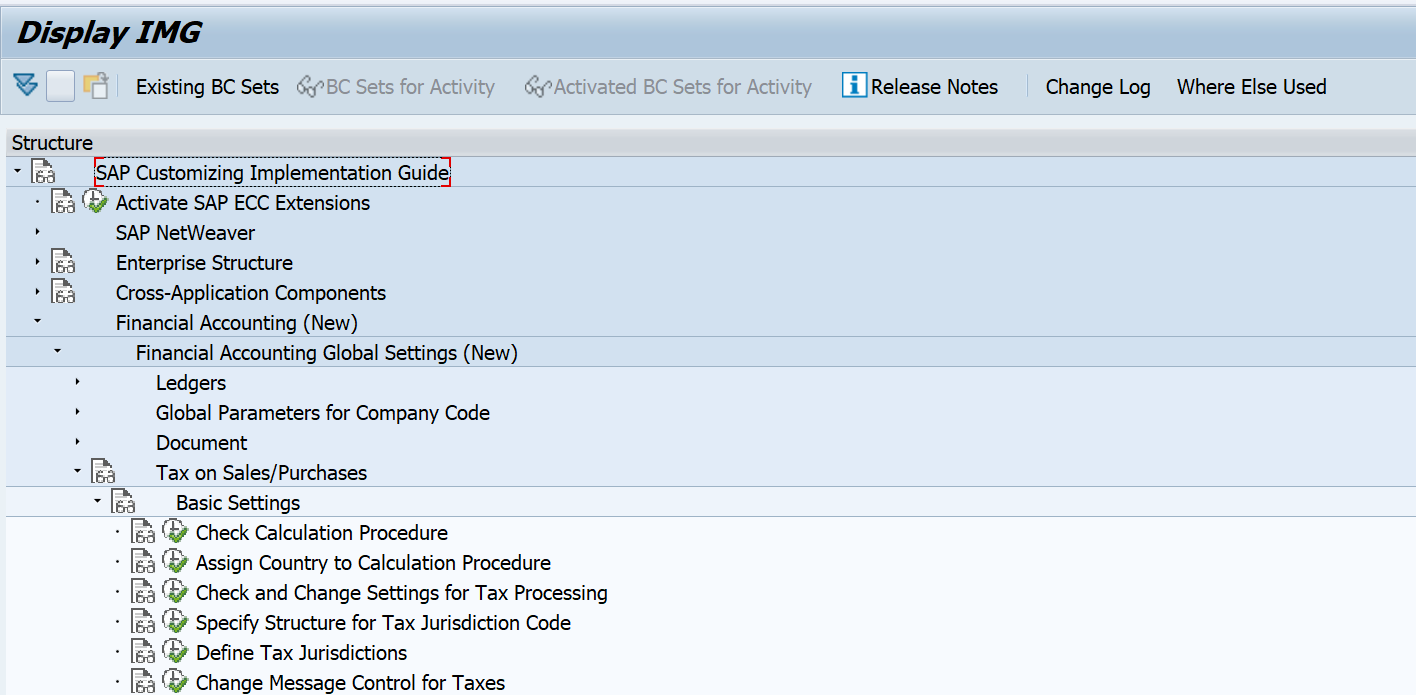Image resolution: width=1416 pixels, height=695 pixels.
Task: Open documentation icon for Define Tax Jurisdictions
Action: coord(143,653)
